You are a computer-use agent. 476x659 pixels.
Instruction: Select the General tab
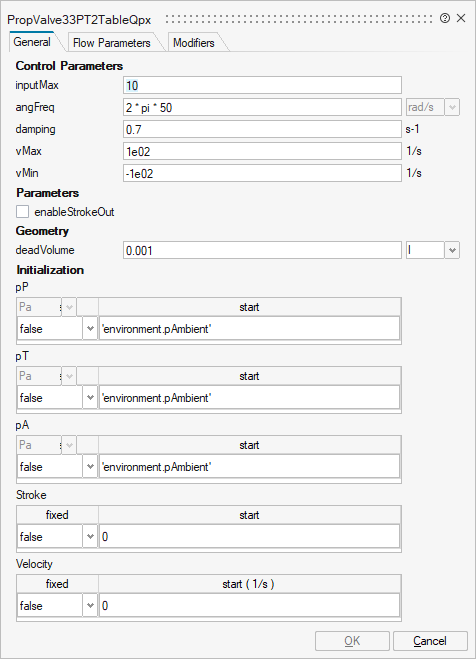(32, 42)
